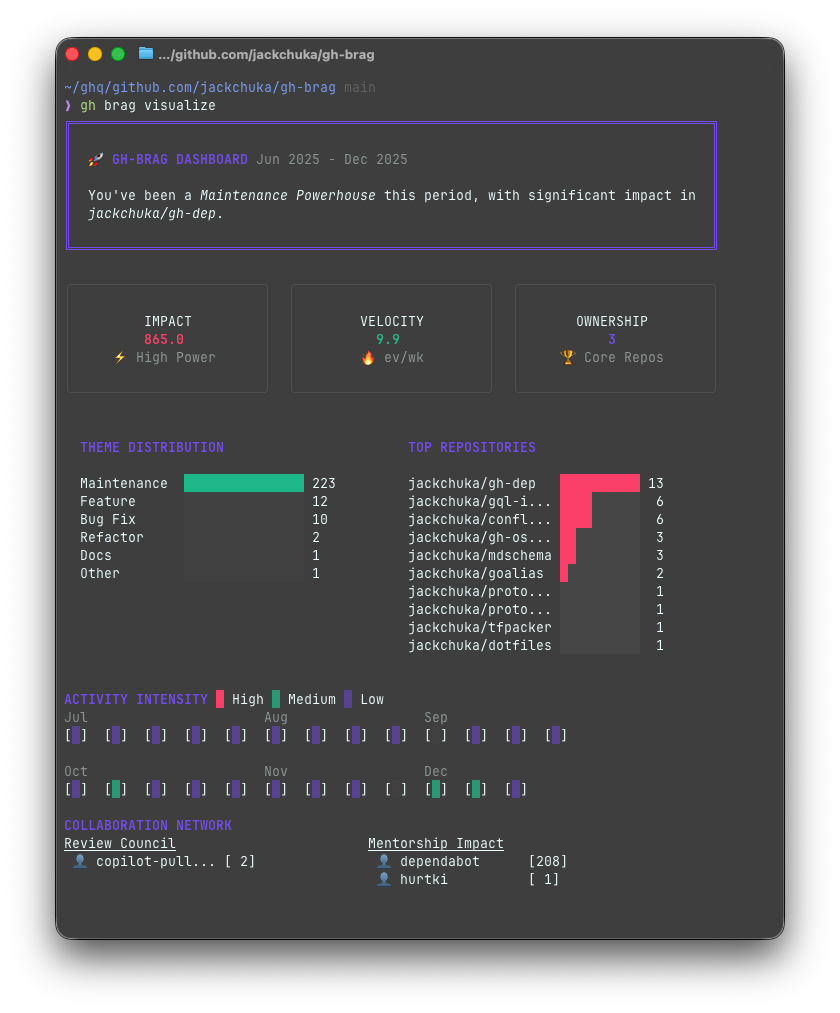Screen dimensions: 840x1013
Task: Expand the Review Council section
Action: (x=119, y=843)
